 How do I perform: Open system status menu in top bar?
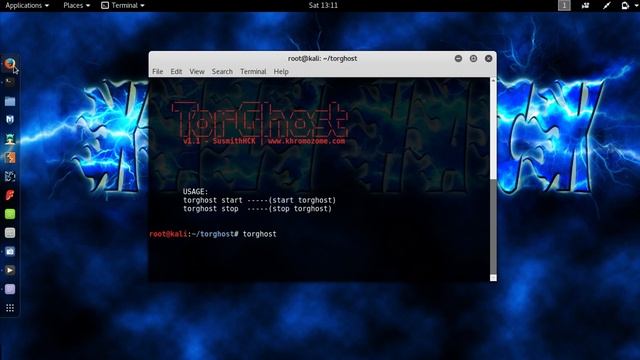629,5
